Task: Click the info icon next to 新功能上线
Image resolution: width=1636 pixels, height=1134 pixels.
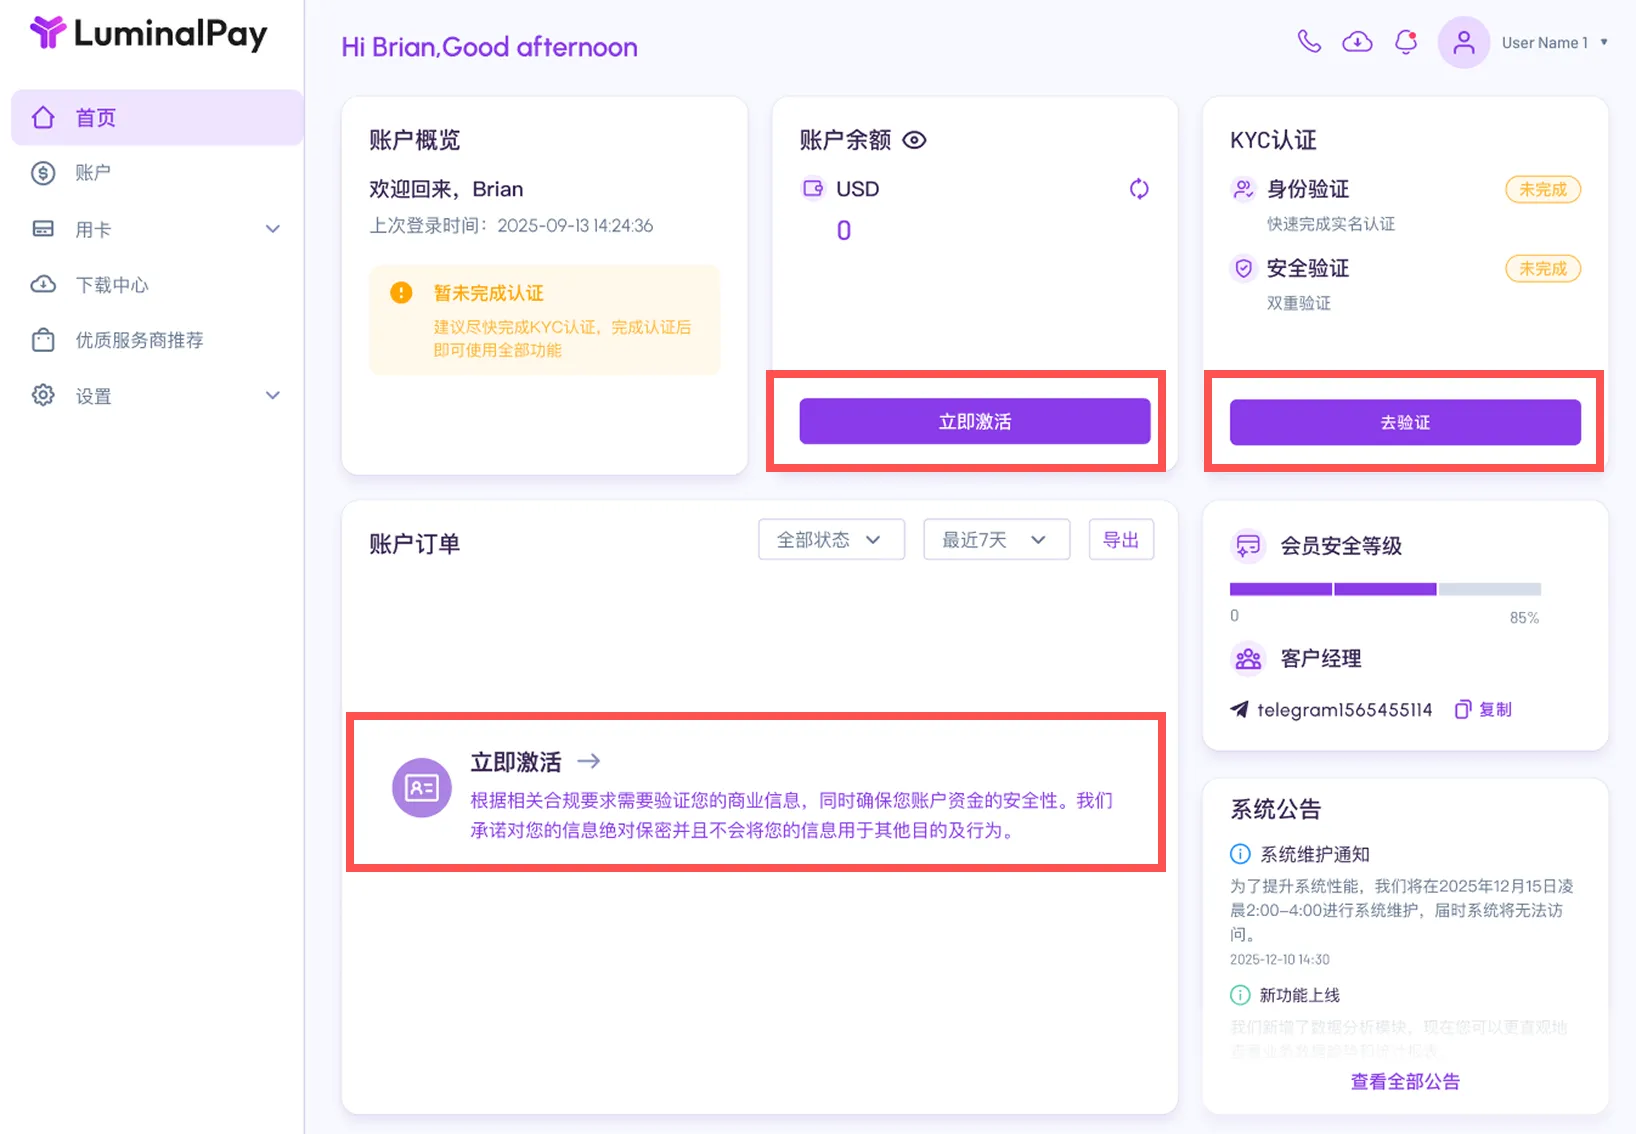Action: tap(1240, 995)
